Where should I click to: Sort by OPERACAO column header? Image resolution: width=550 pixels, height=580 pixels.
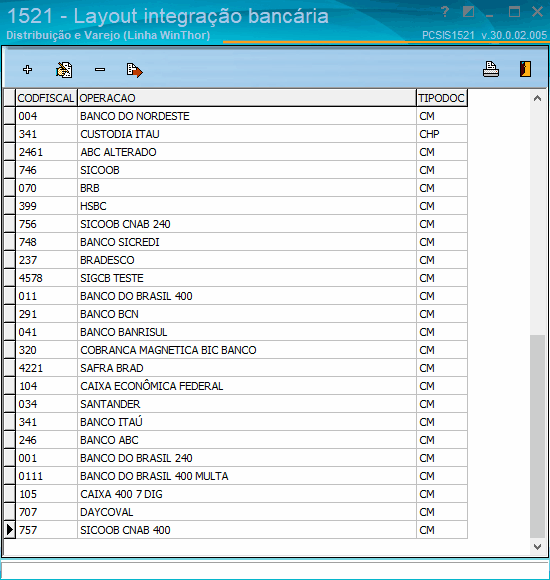[x=247, y=98]
